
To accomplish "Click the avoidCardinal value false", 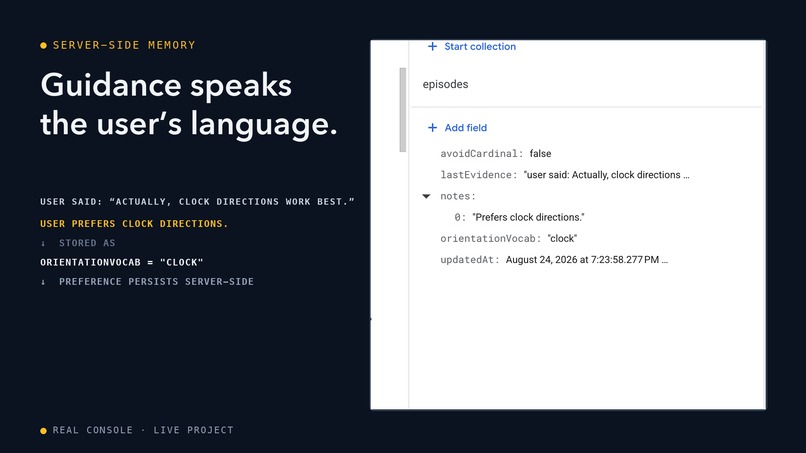I will [x=540, y=154].
